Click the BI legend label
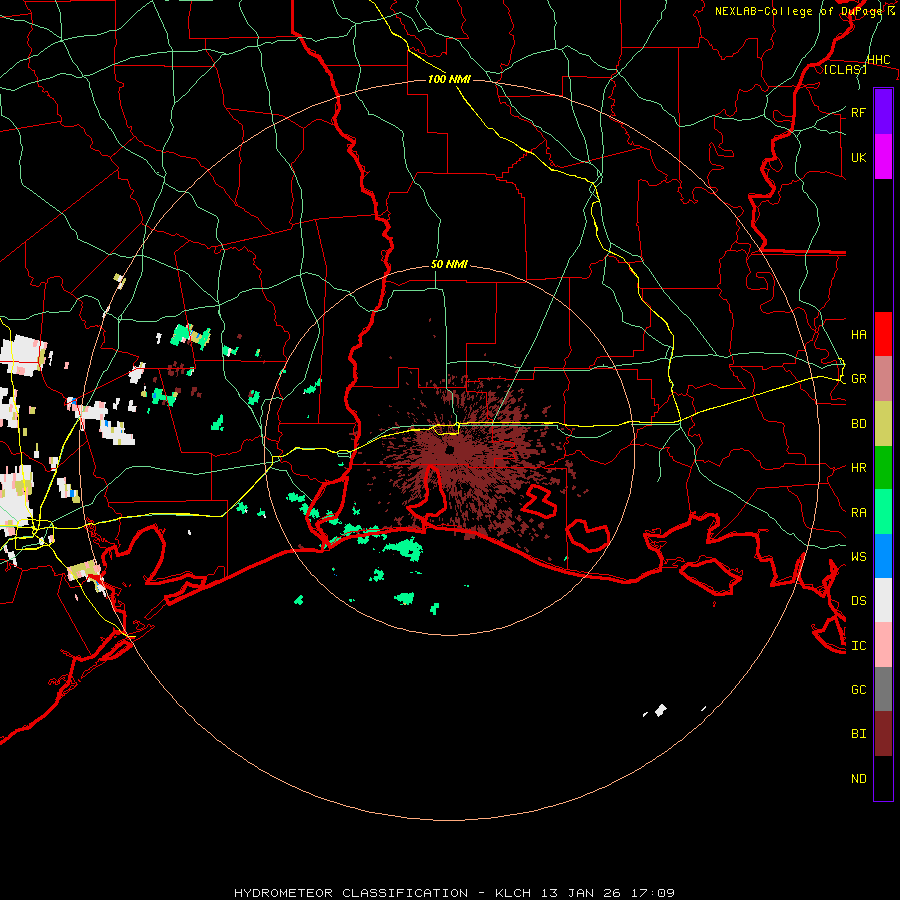This screenshot has width=900, height=900. coord(858,734)
